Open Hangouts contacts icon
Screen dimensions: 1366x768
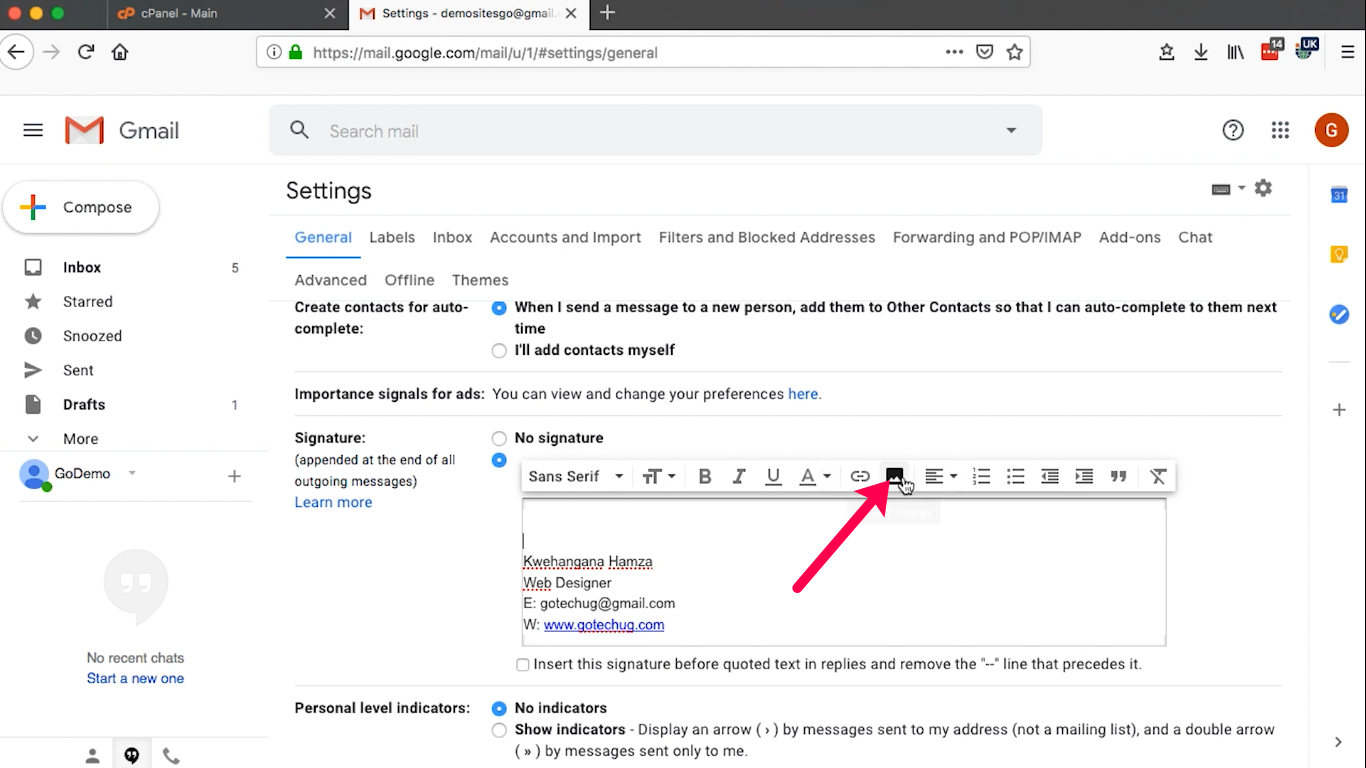93,756
